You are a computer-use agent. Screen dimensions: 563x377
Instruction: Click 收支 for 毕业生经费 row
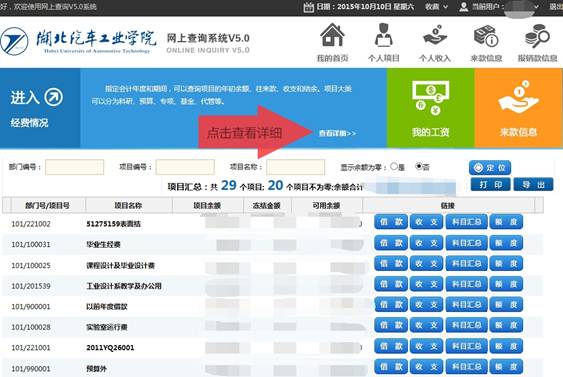(x=426, y=243)
